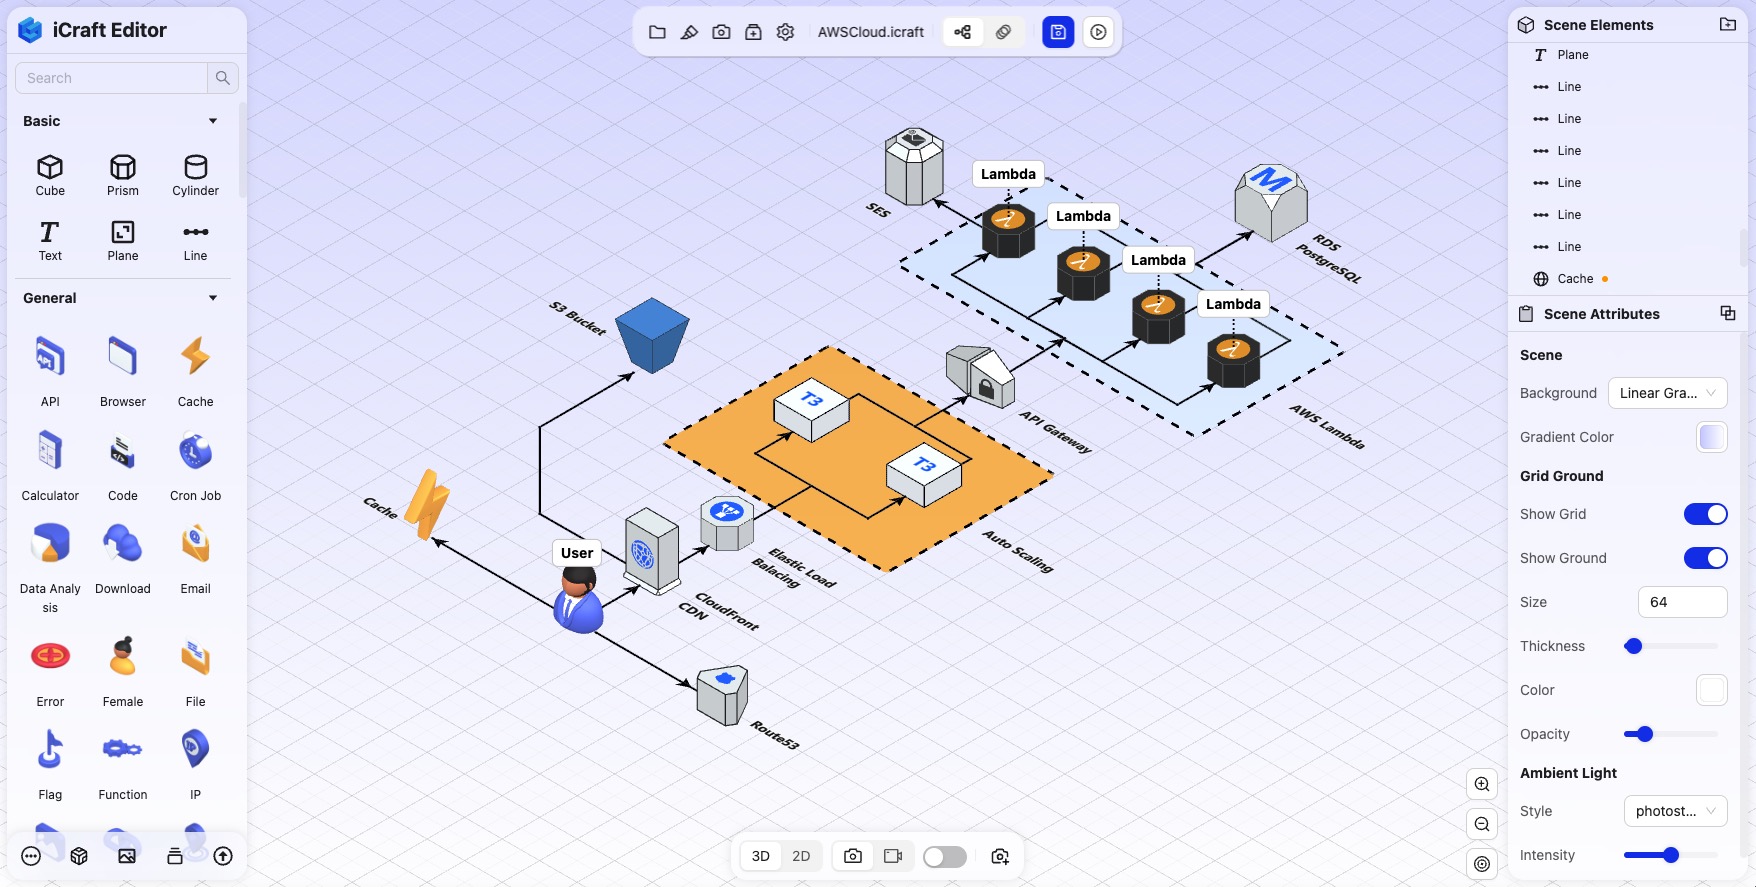The image size is (1756, 887).
Task: Adjust the Intensity slider
Action: point(1671,855)
